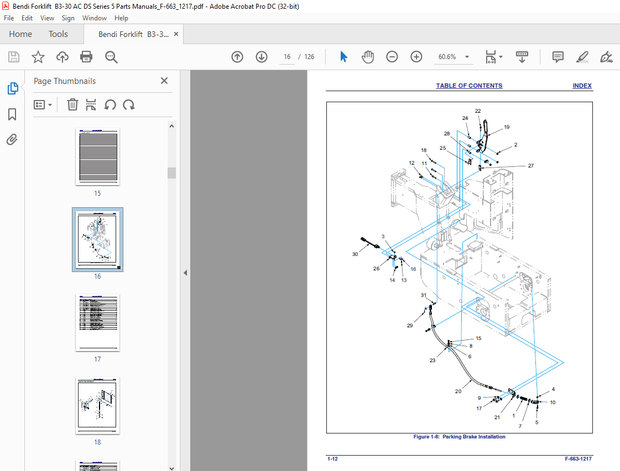The width and height of the screenshot is (620, 471).
Task: Open the Sign menu
Action: pyautogui.click(x=68, y=18)
